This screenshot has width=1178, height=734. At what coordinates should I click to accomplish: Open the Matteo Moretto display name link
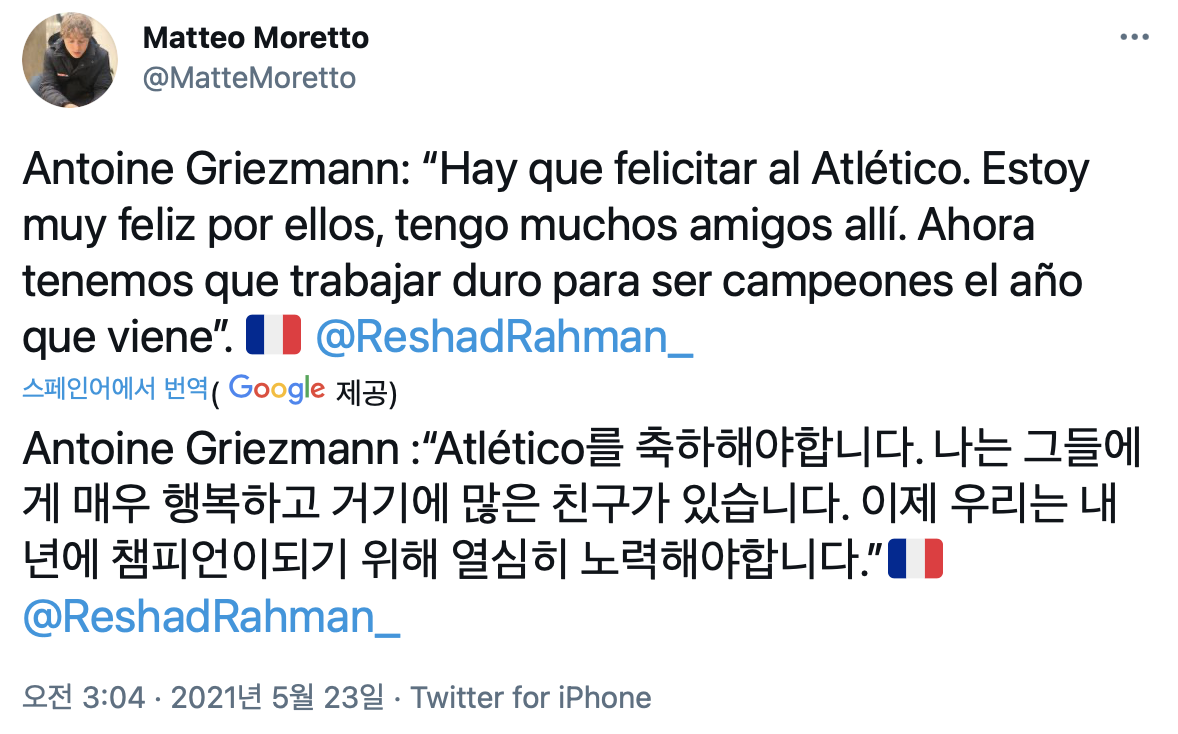[x=256, y=38]
